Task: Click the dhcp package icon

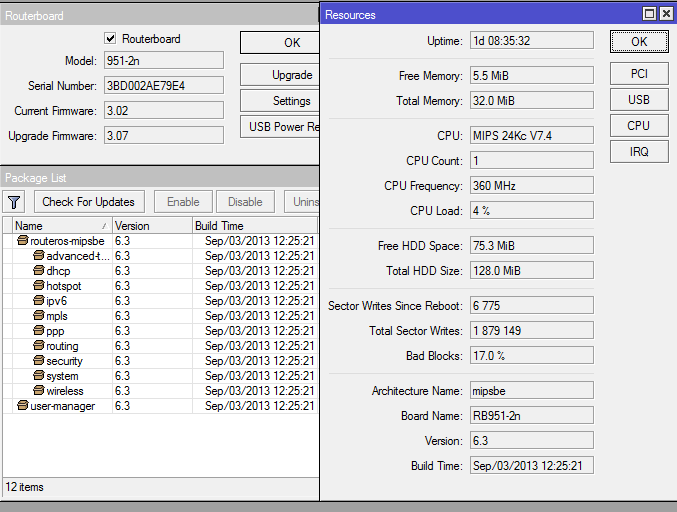Action: tap(39, 271)
